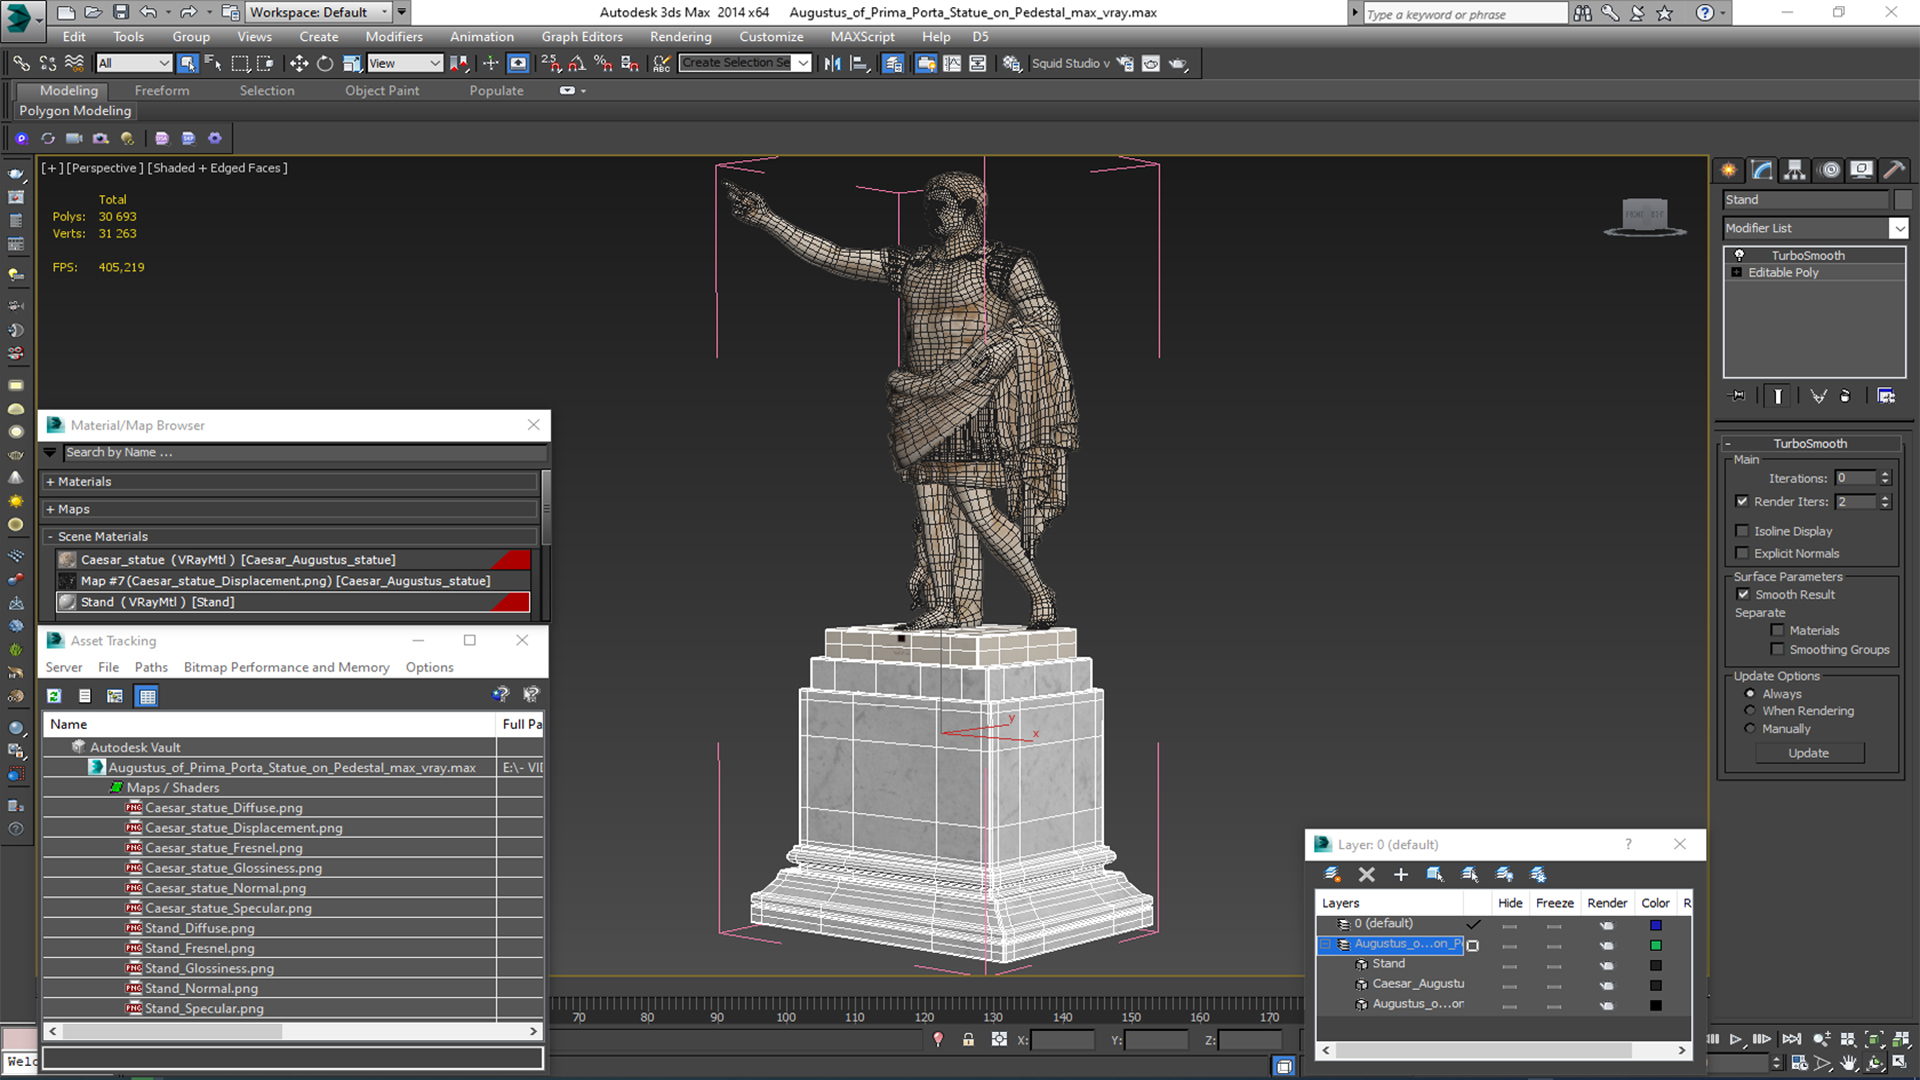Click green color swatch of Augustus layer
This screenshot has height=1080, width=1920.
[x=1656, y=945]
